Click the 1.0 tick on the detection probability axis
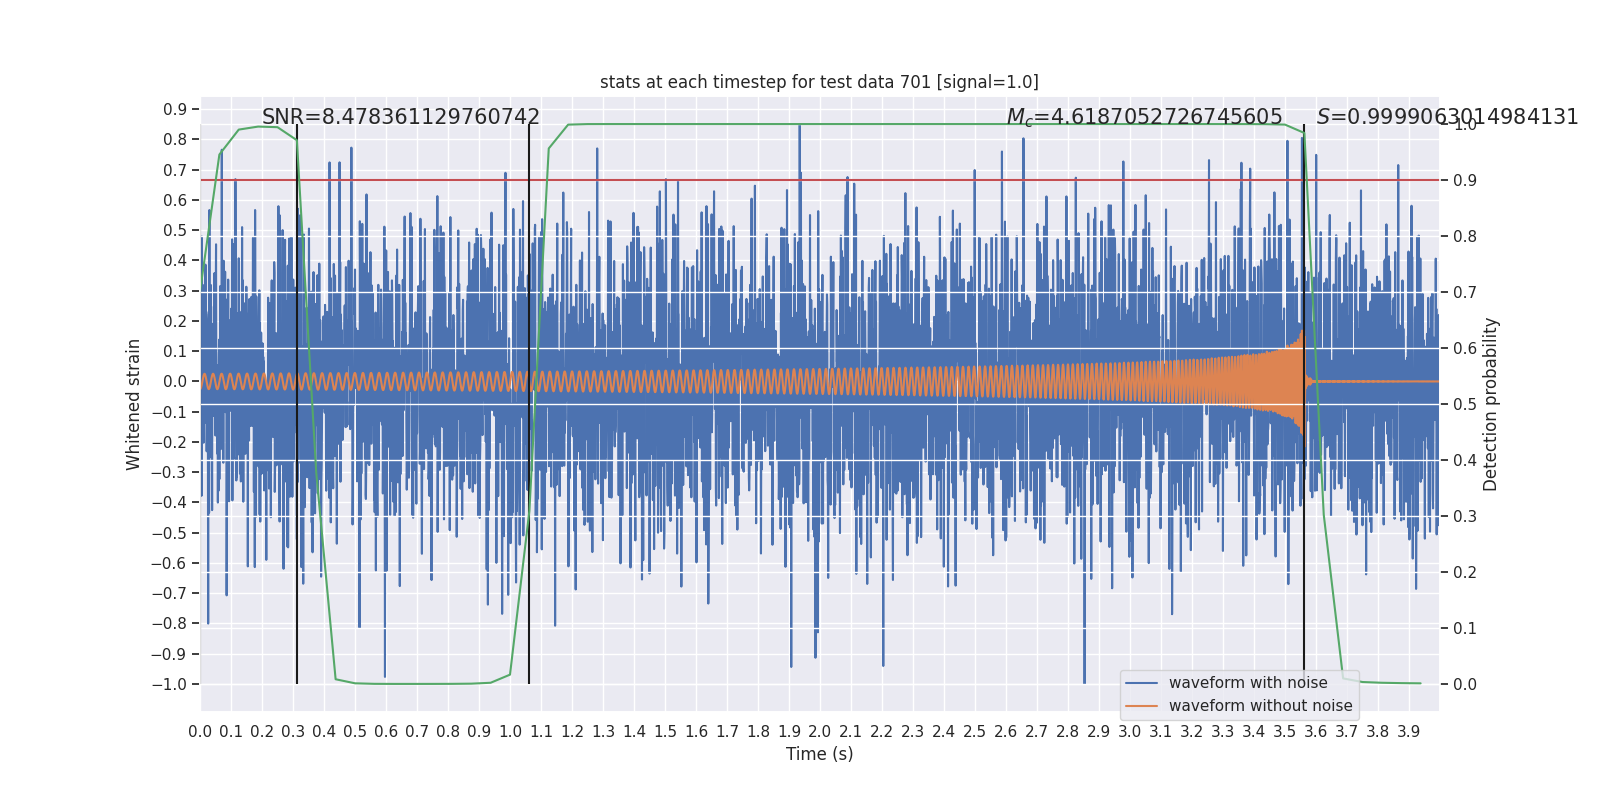This screenshot has width=1600, height=800. [x=1465, y=125]
